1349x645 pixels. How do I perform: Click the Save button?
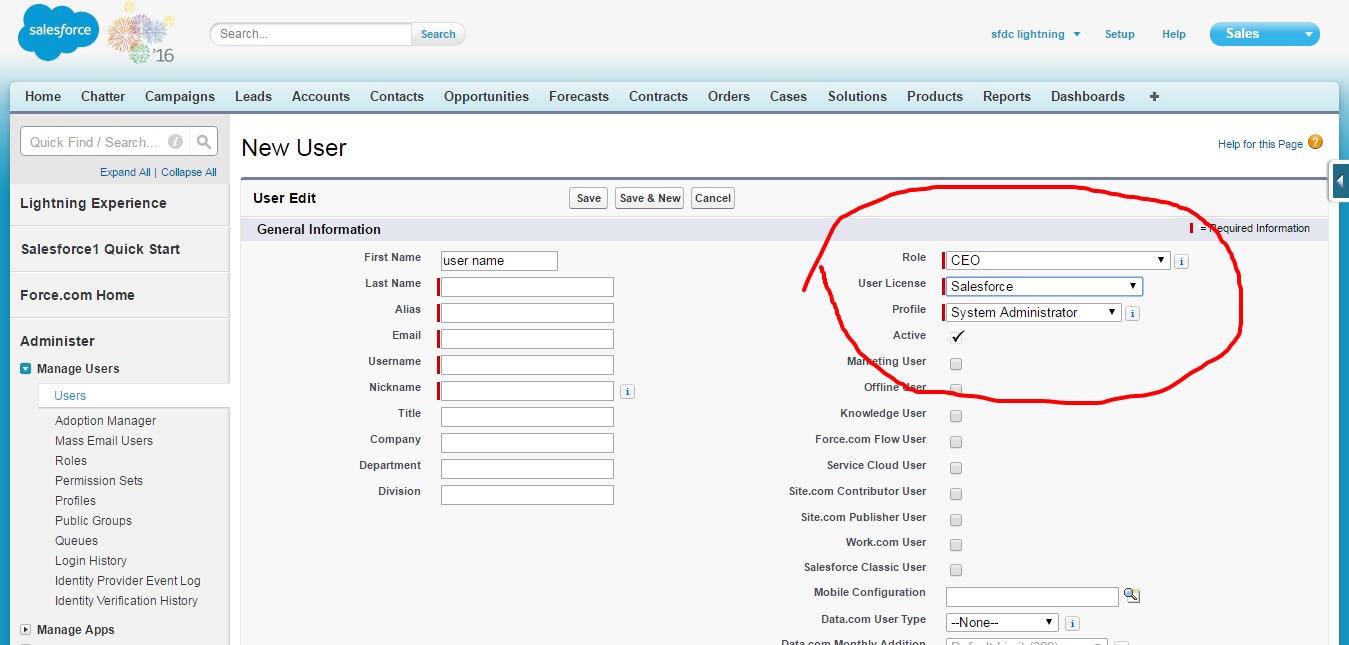(589, 198)
